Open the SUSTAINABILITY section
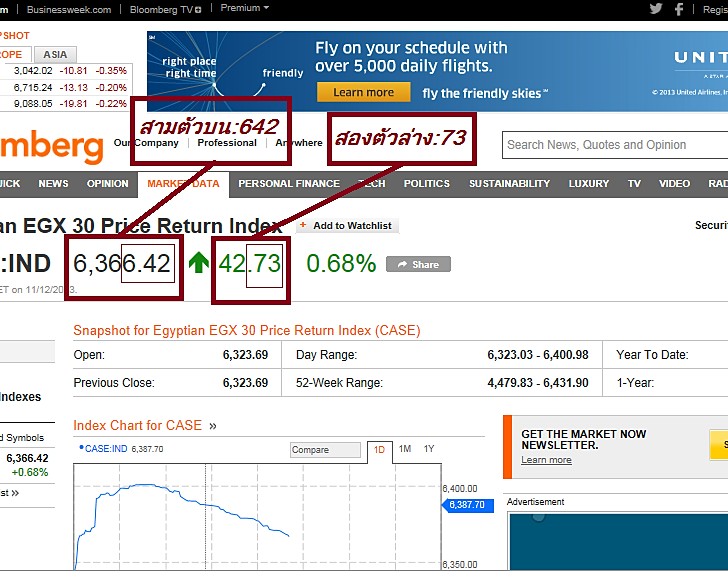The image size is (728, 572). (509, 184)
